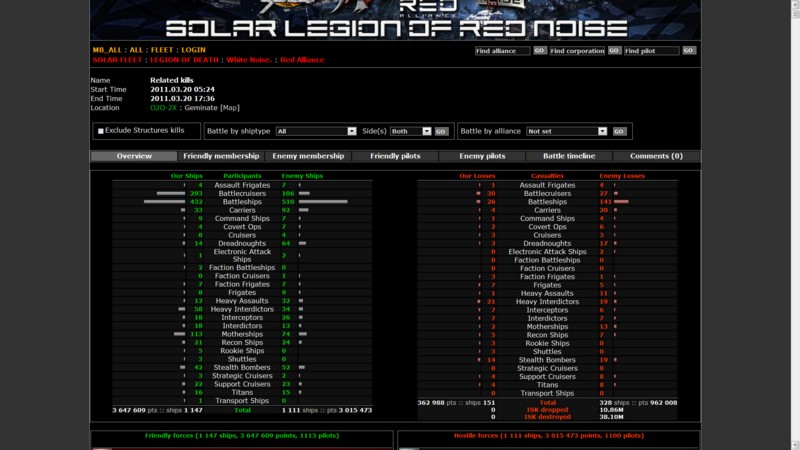Click Battleships in Participants list
The image size is (800, 450).
coord(242,202)
